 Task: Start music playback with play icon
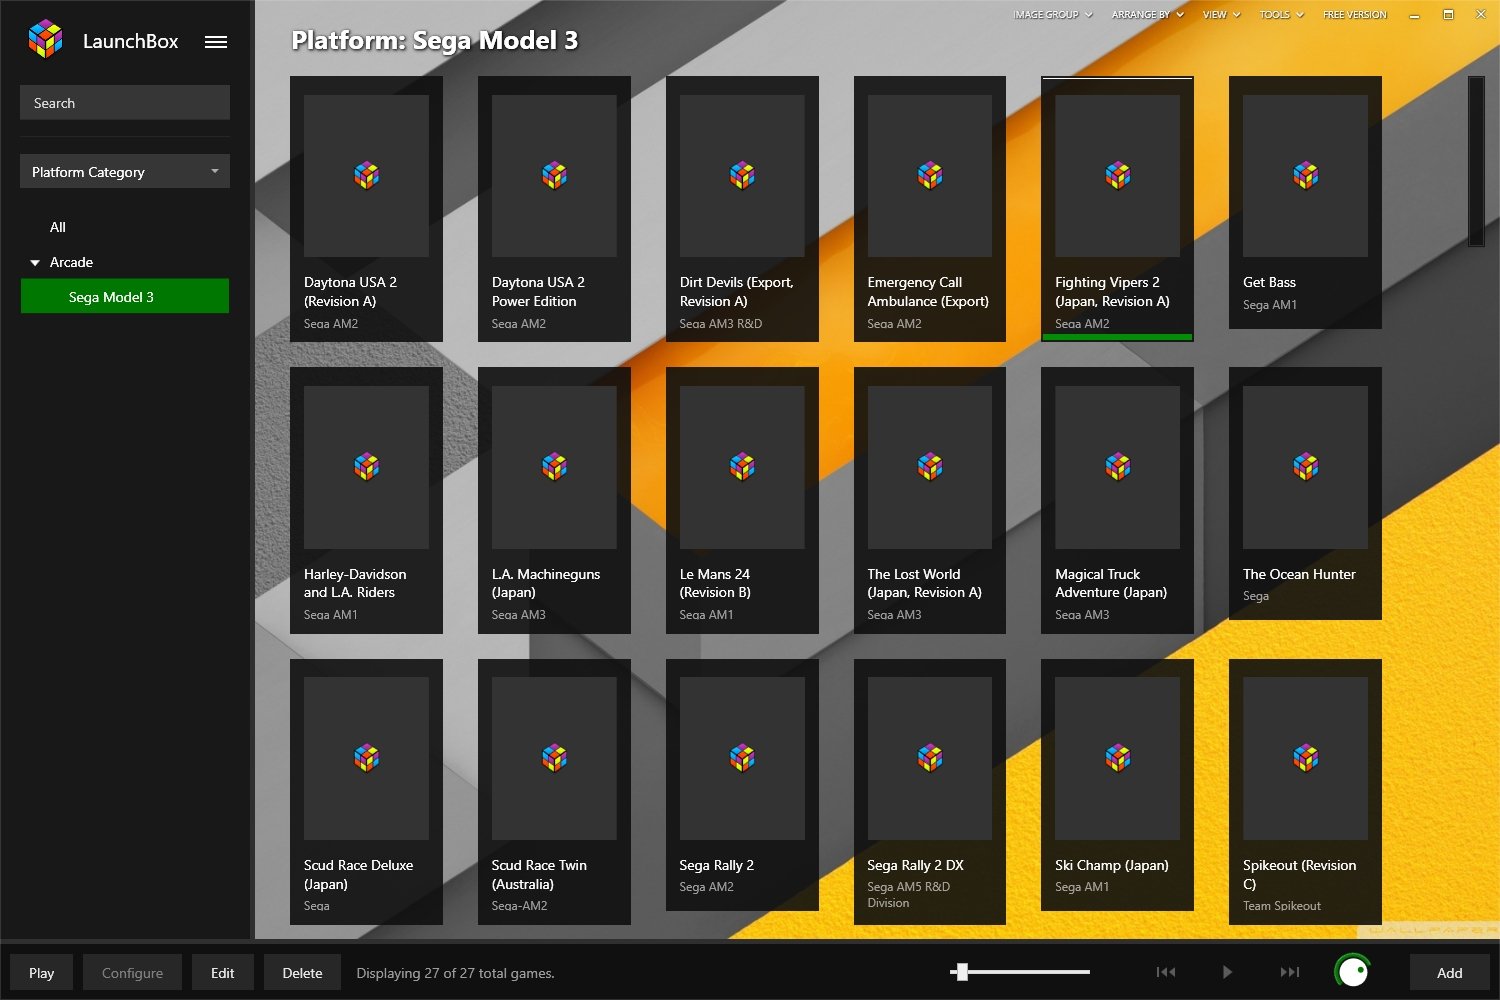point(1227,972)
